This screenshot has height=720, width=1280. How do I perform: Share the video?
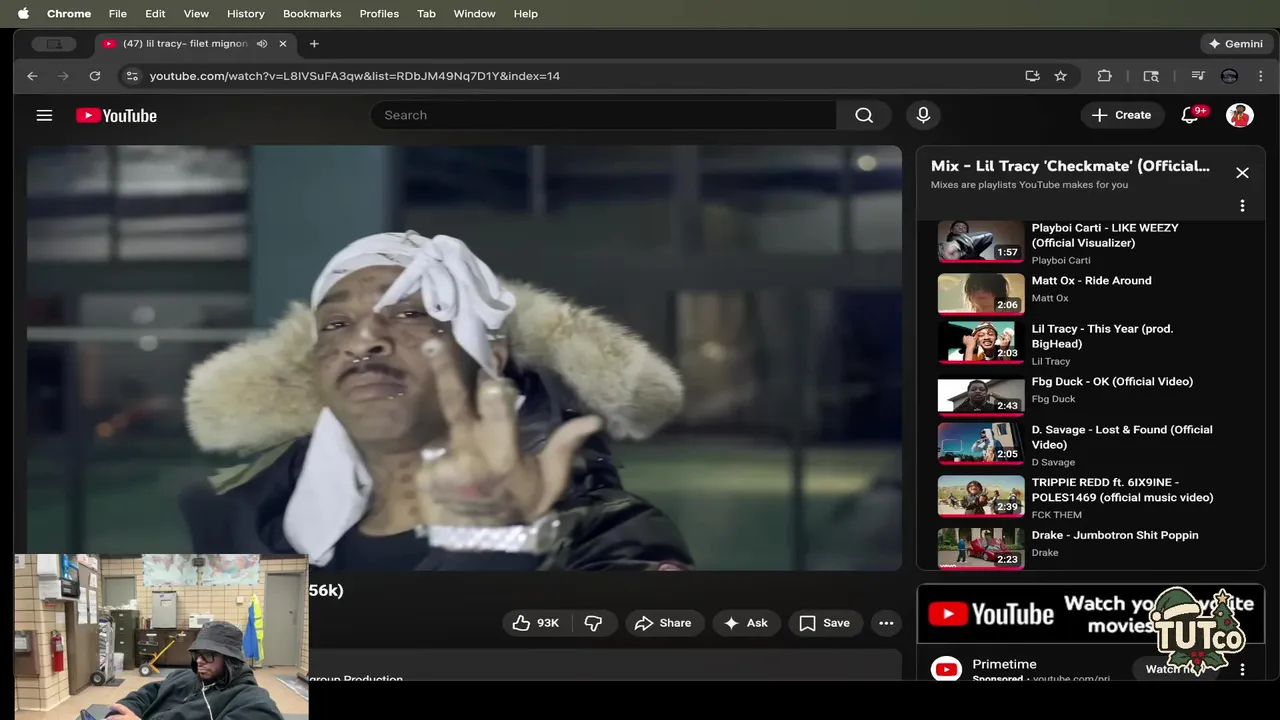click(x=664, y=623)
